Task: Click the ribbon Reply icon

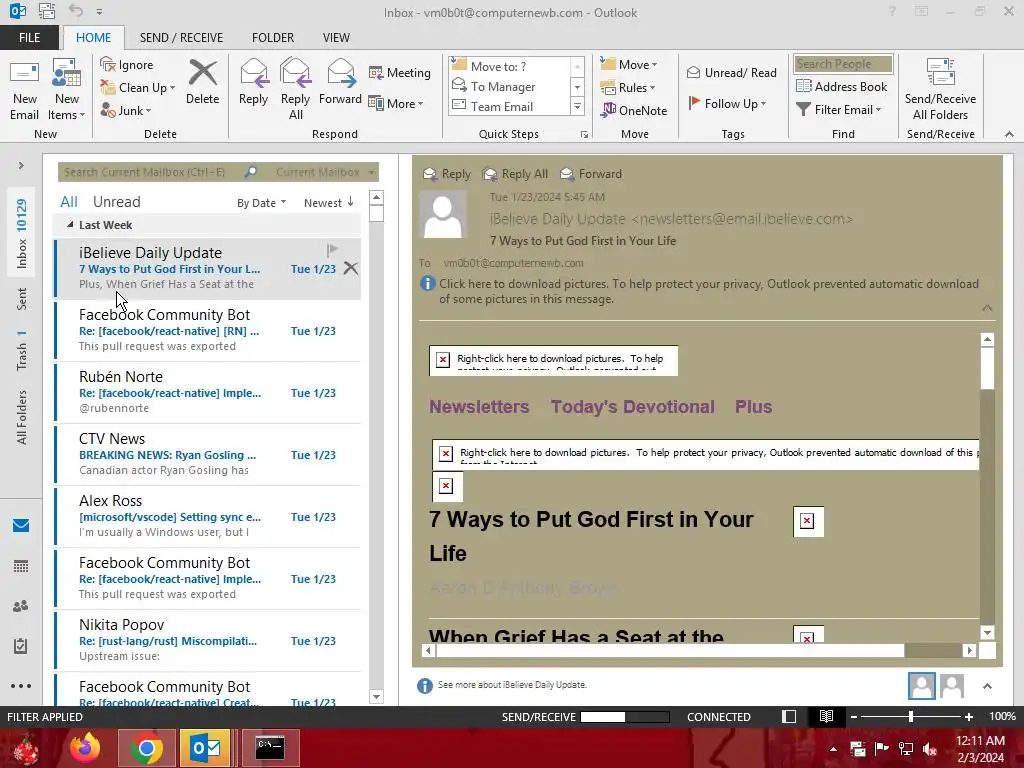Action: pyautogui.click(x=253, y=82)
